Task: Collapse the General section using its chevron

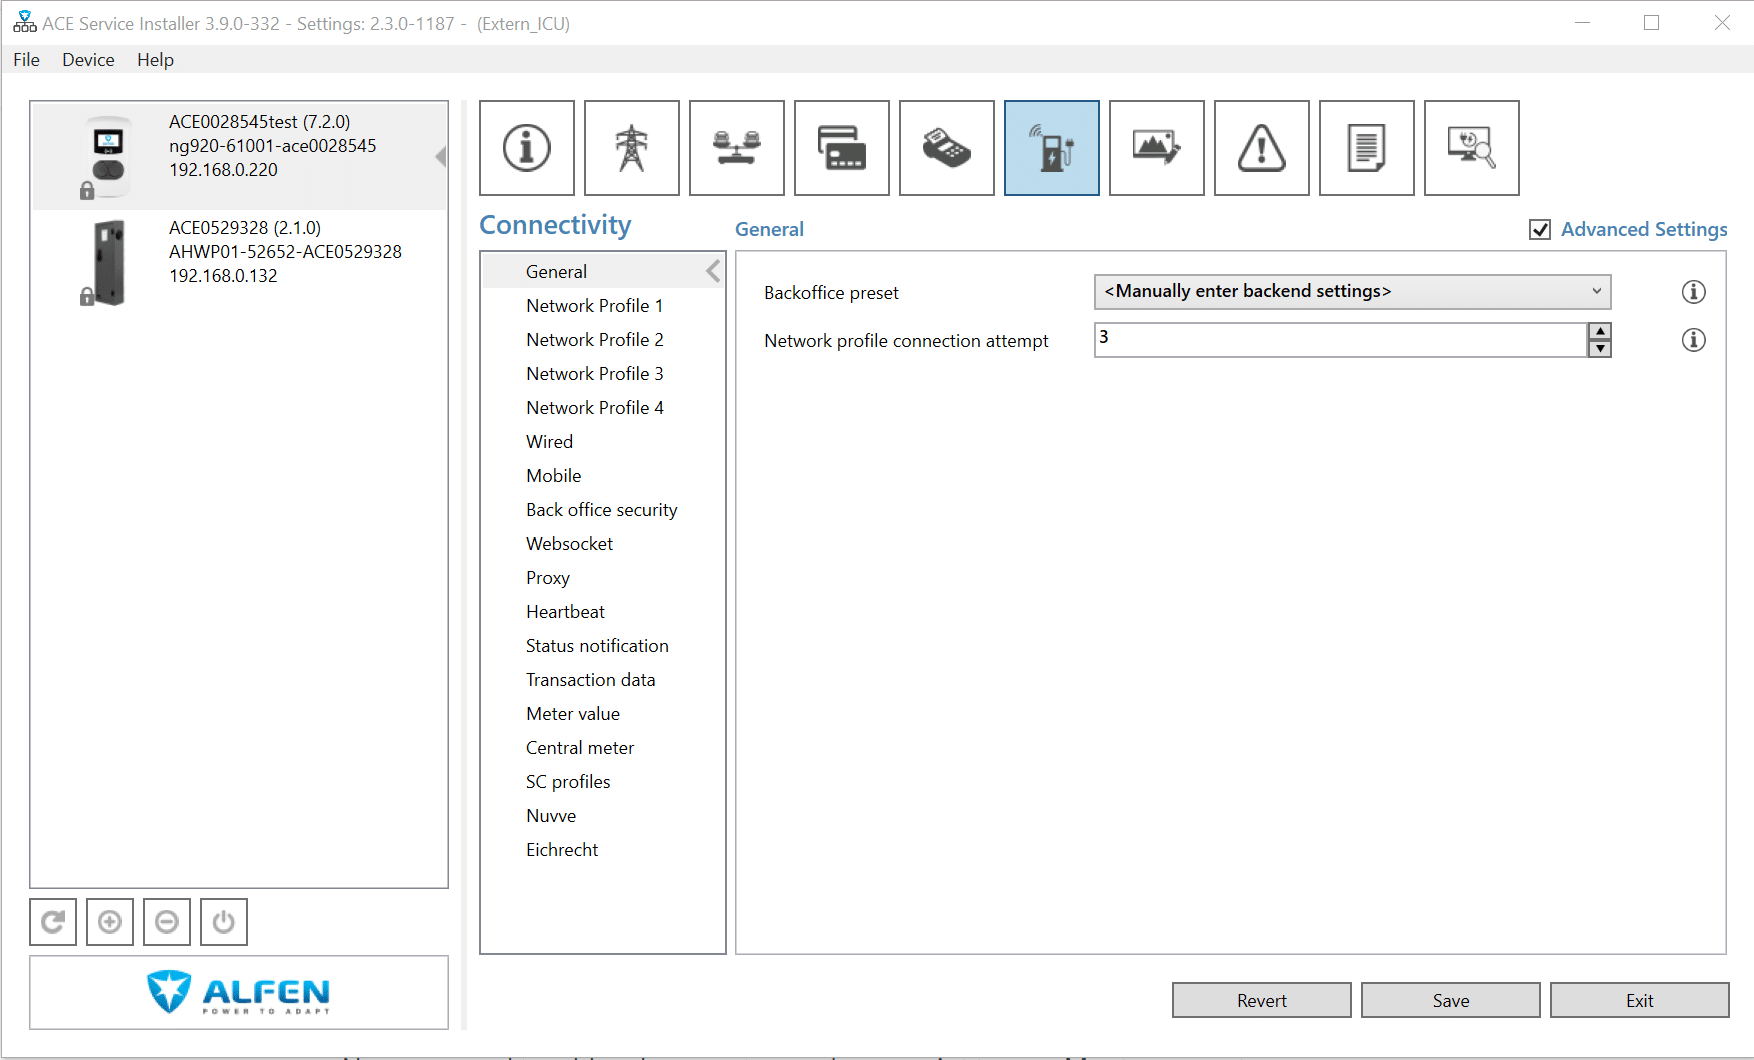Action: click(x=712, y=270)
